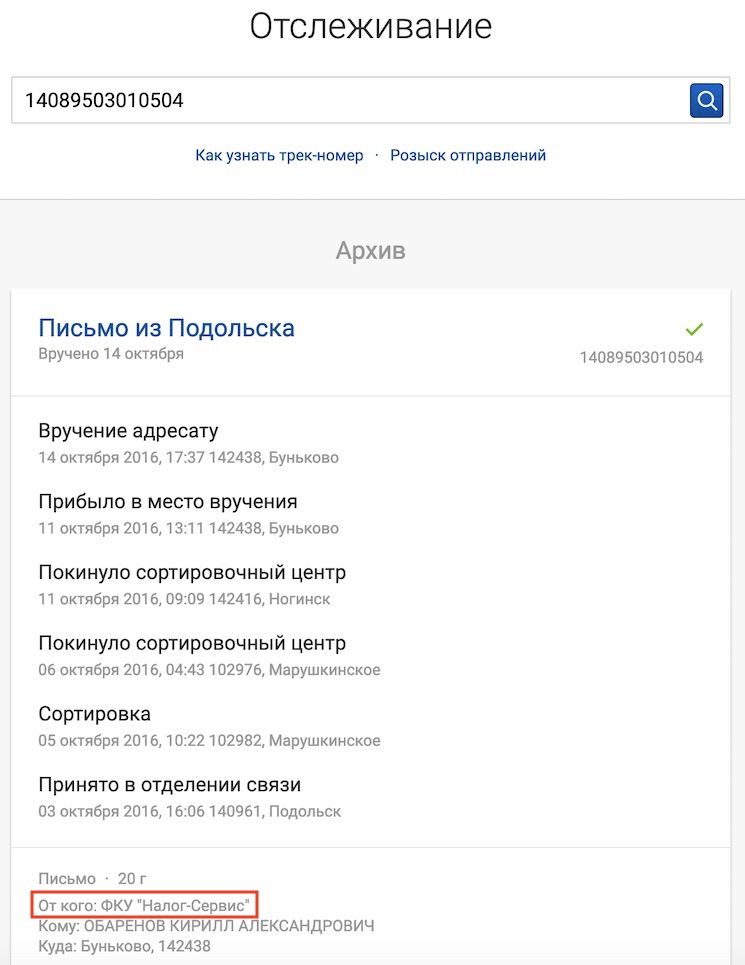
Task: Select the 'Архив' section heading
Action: [x=370, y=250]
